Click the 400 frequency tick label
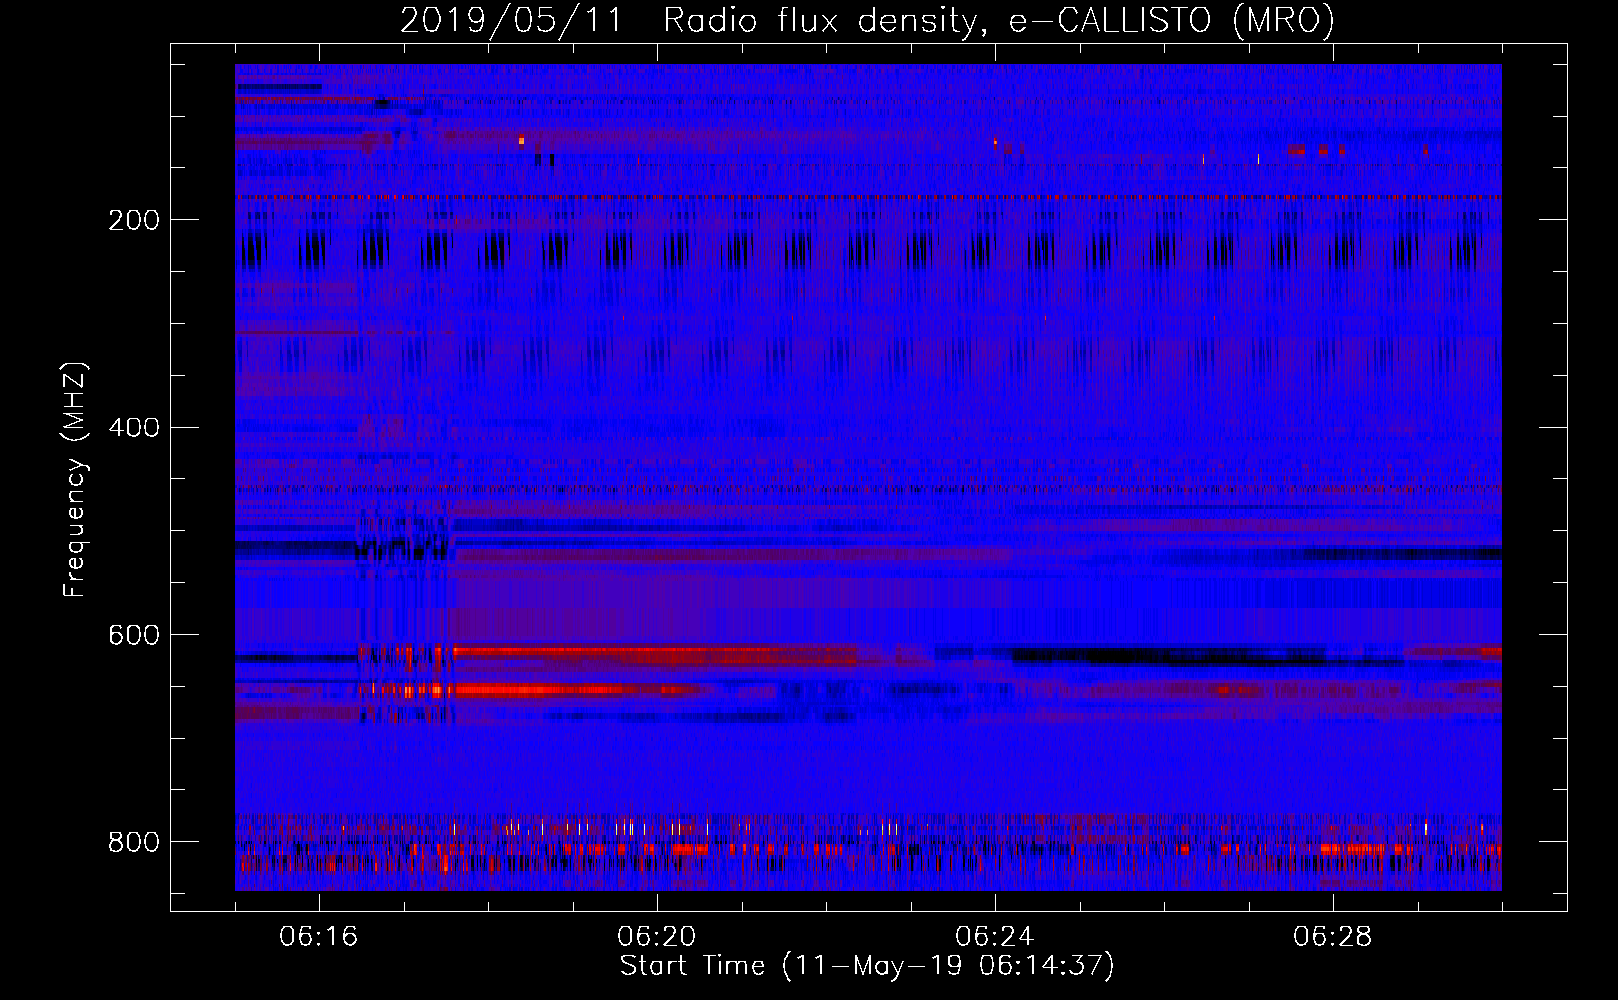Viewport: 1618px width, 1000px height. click(134, 428)
